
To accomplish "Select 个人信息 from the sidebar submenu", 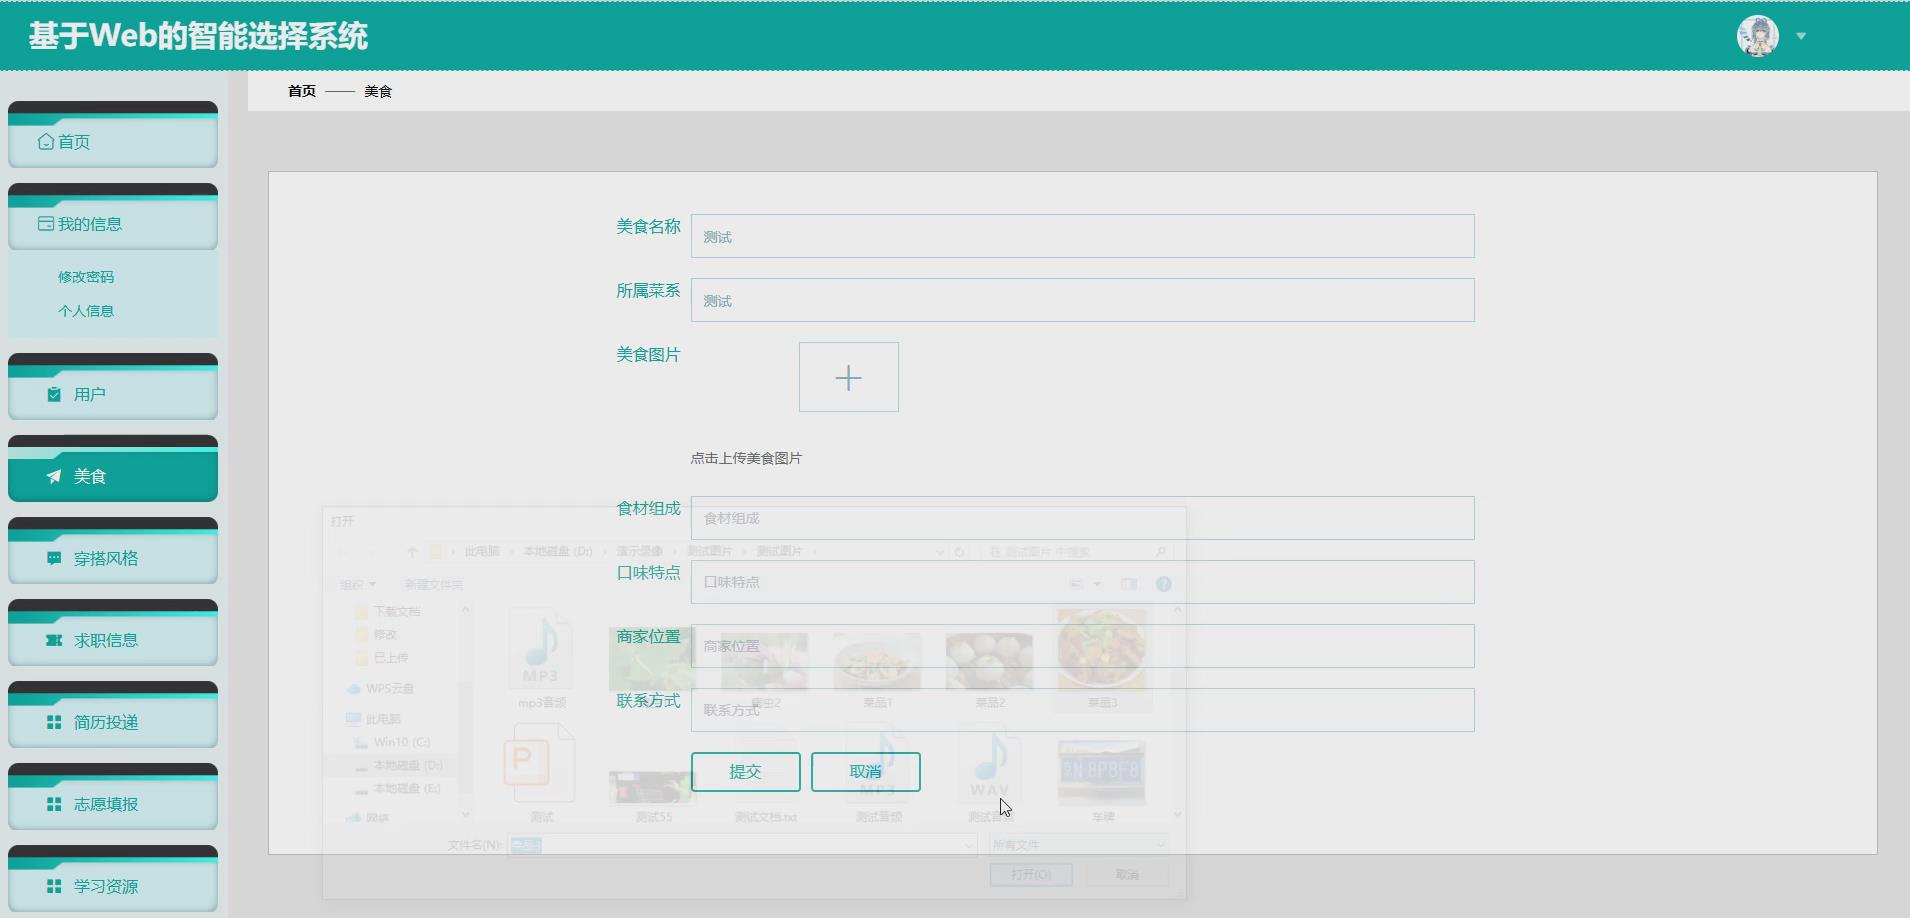I will 86,311.
